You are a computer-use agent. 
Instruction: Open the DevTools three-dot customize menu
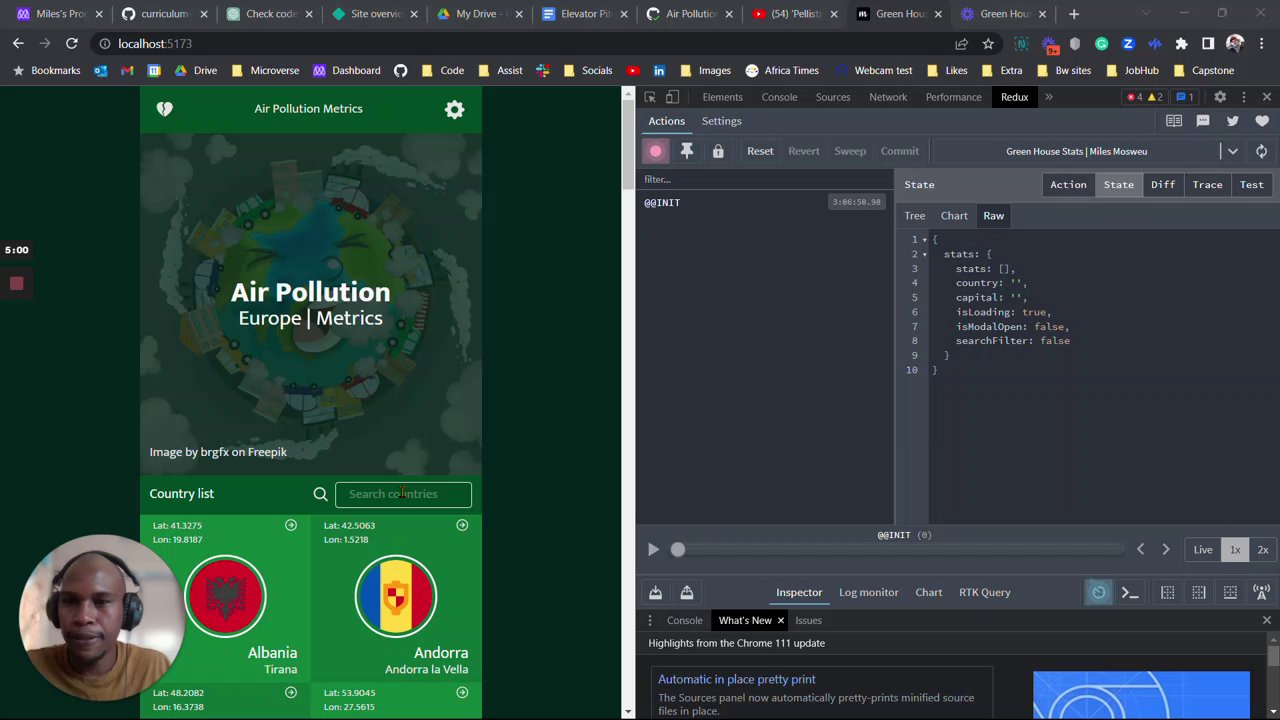(1243, 97)
